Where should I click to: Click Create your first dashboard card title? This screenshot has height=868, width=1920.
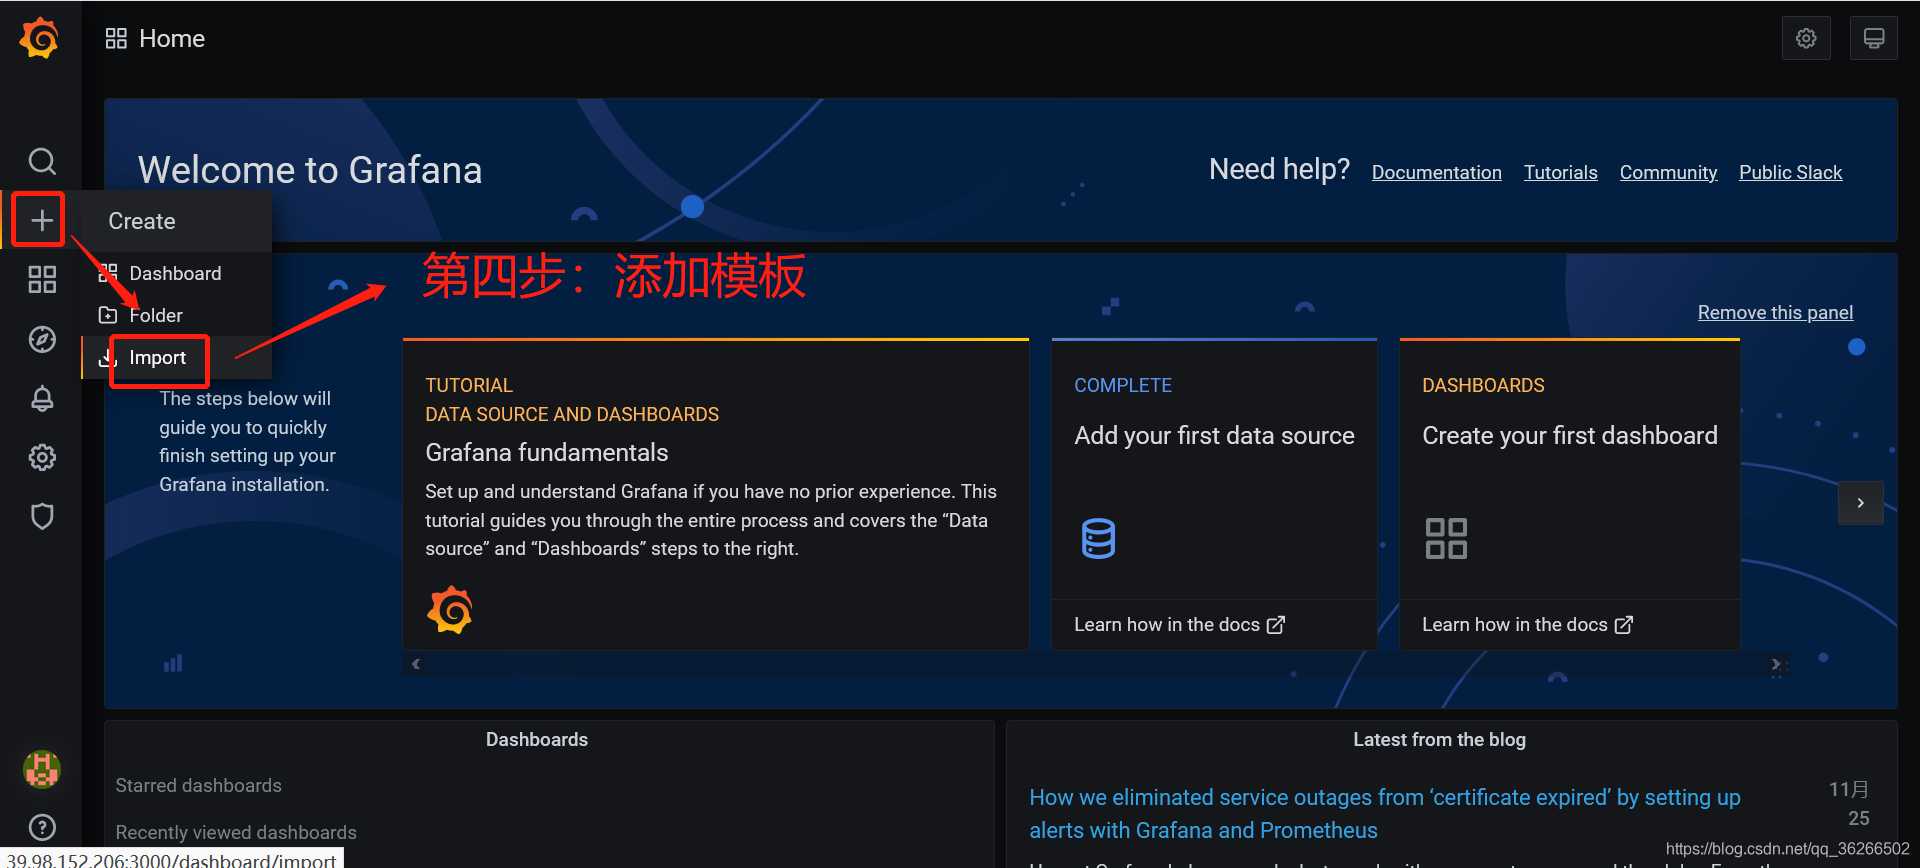click(1570, 435)
